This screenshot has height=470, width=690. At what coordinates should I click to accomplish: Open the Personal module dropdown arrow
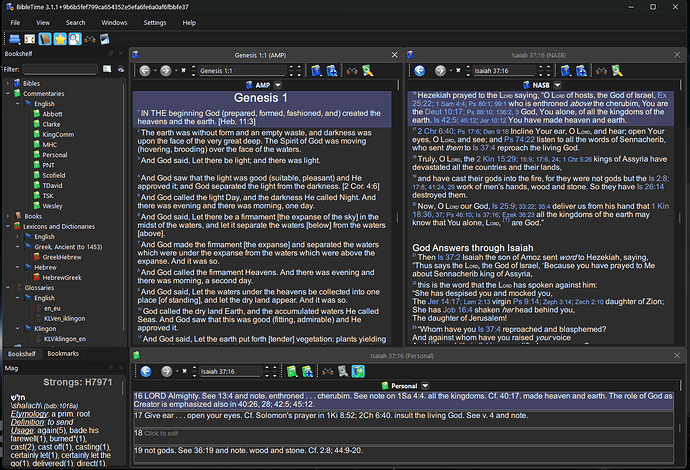[x=425, y=386]
